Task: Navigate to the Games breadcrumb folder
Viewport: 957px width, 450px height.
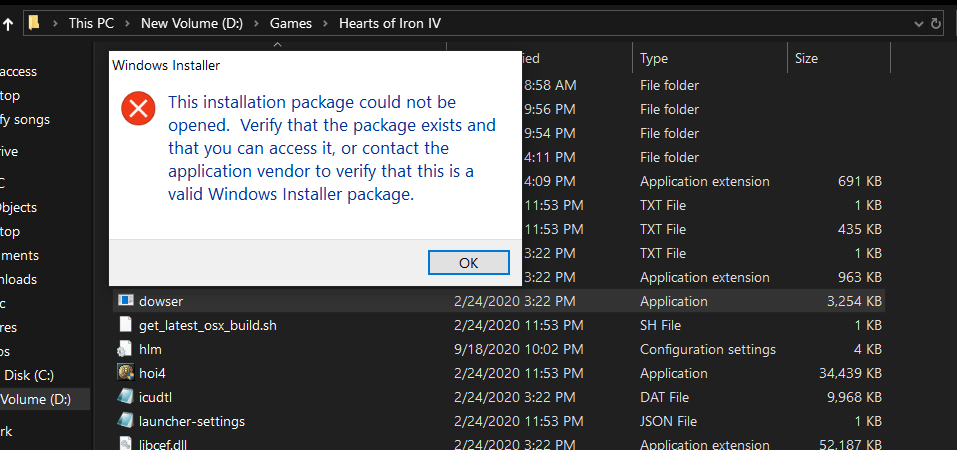Action: [x=291, y=23]
